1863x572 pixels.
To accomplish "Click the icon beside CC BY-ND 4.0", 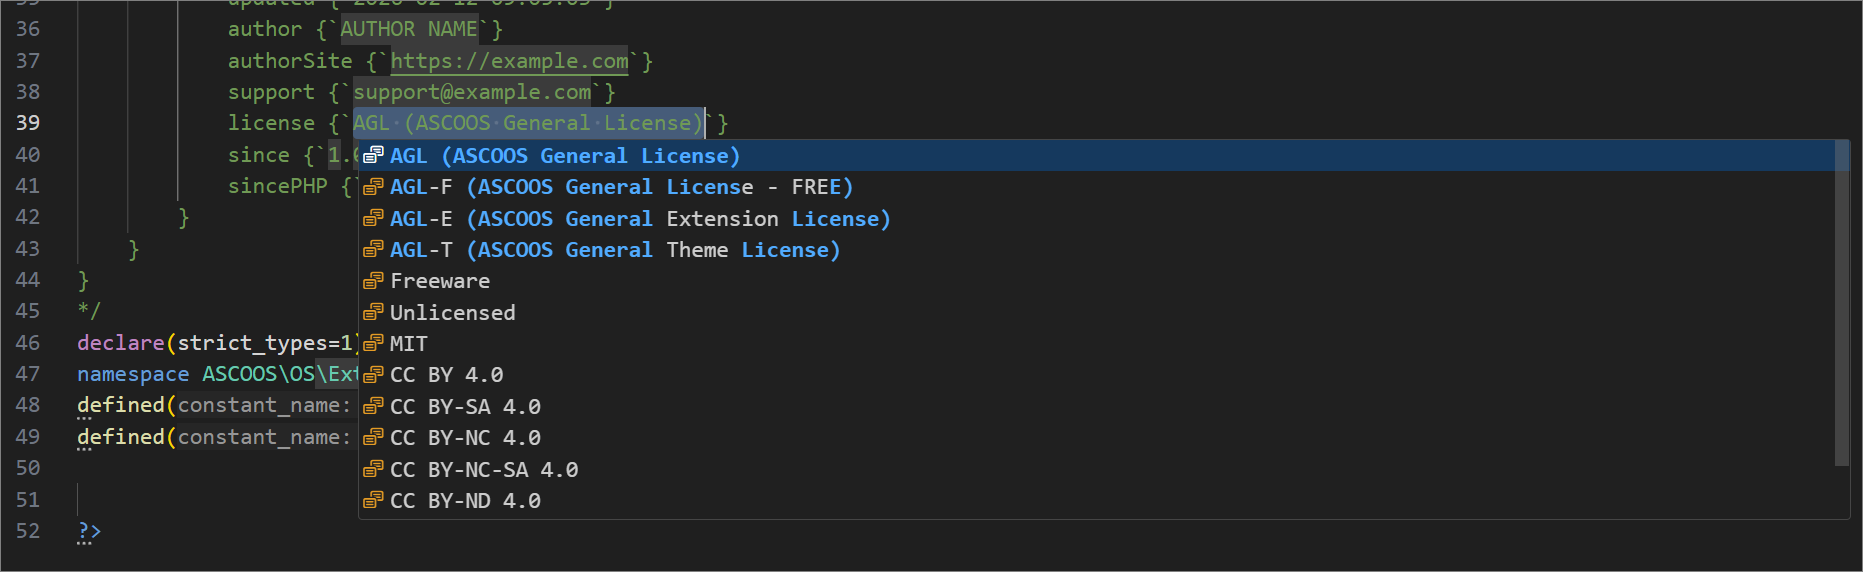I will pyautogui.click(x=373, y=501).
